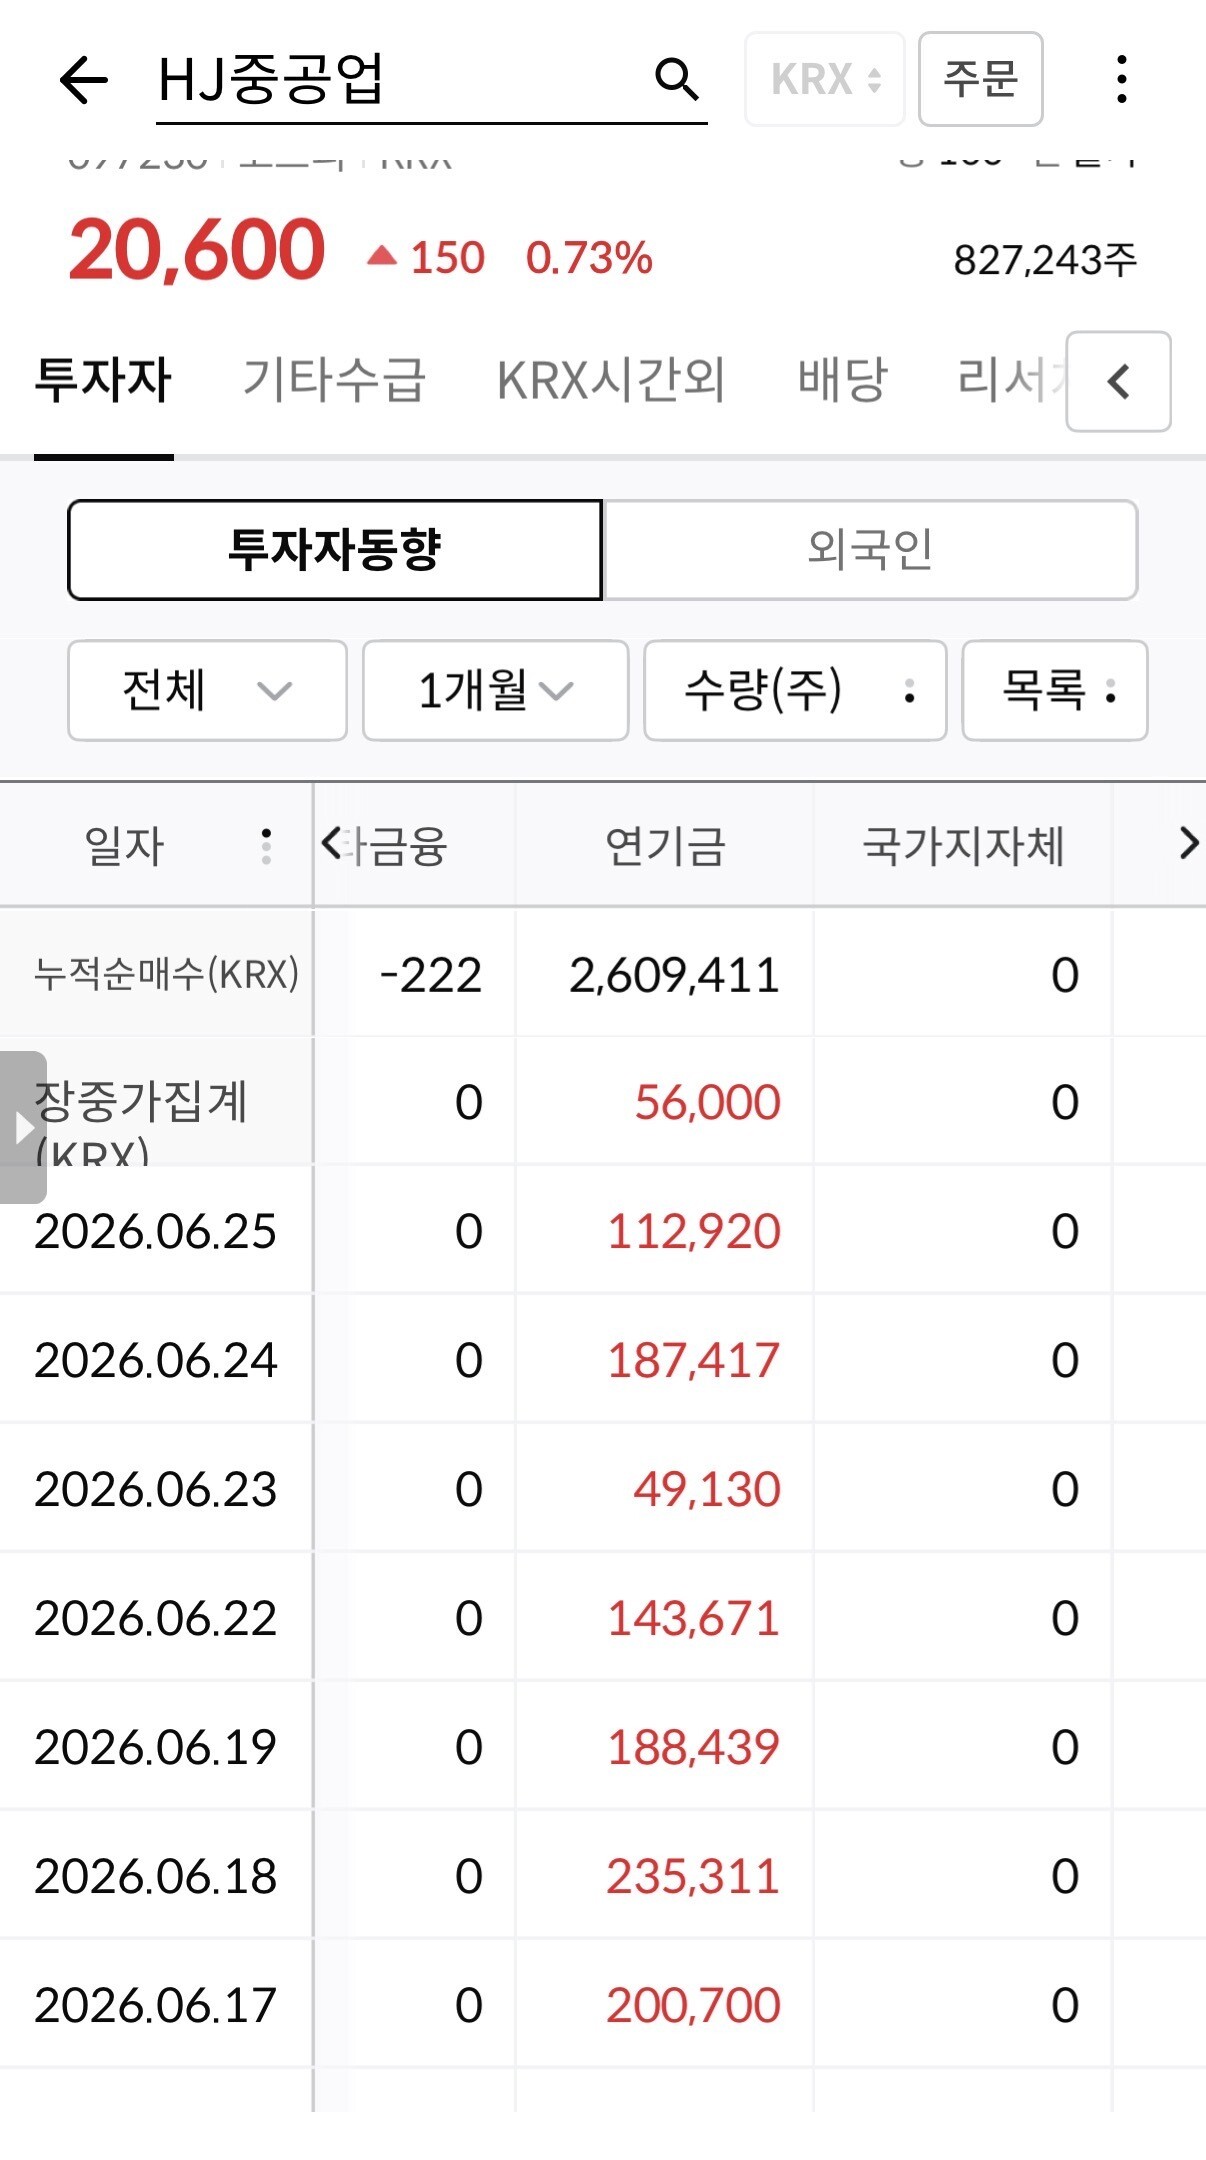The width and height of the screenshot is (1206, 2160).
Task: Open the 1개월 period dropdown
Action: coord(495,691)
